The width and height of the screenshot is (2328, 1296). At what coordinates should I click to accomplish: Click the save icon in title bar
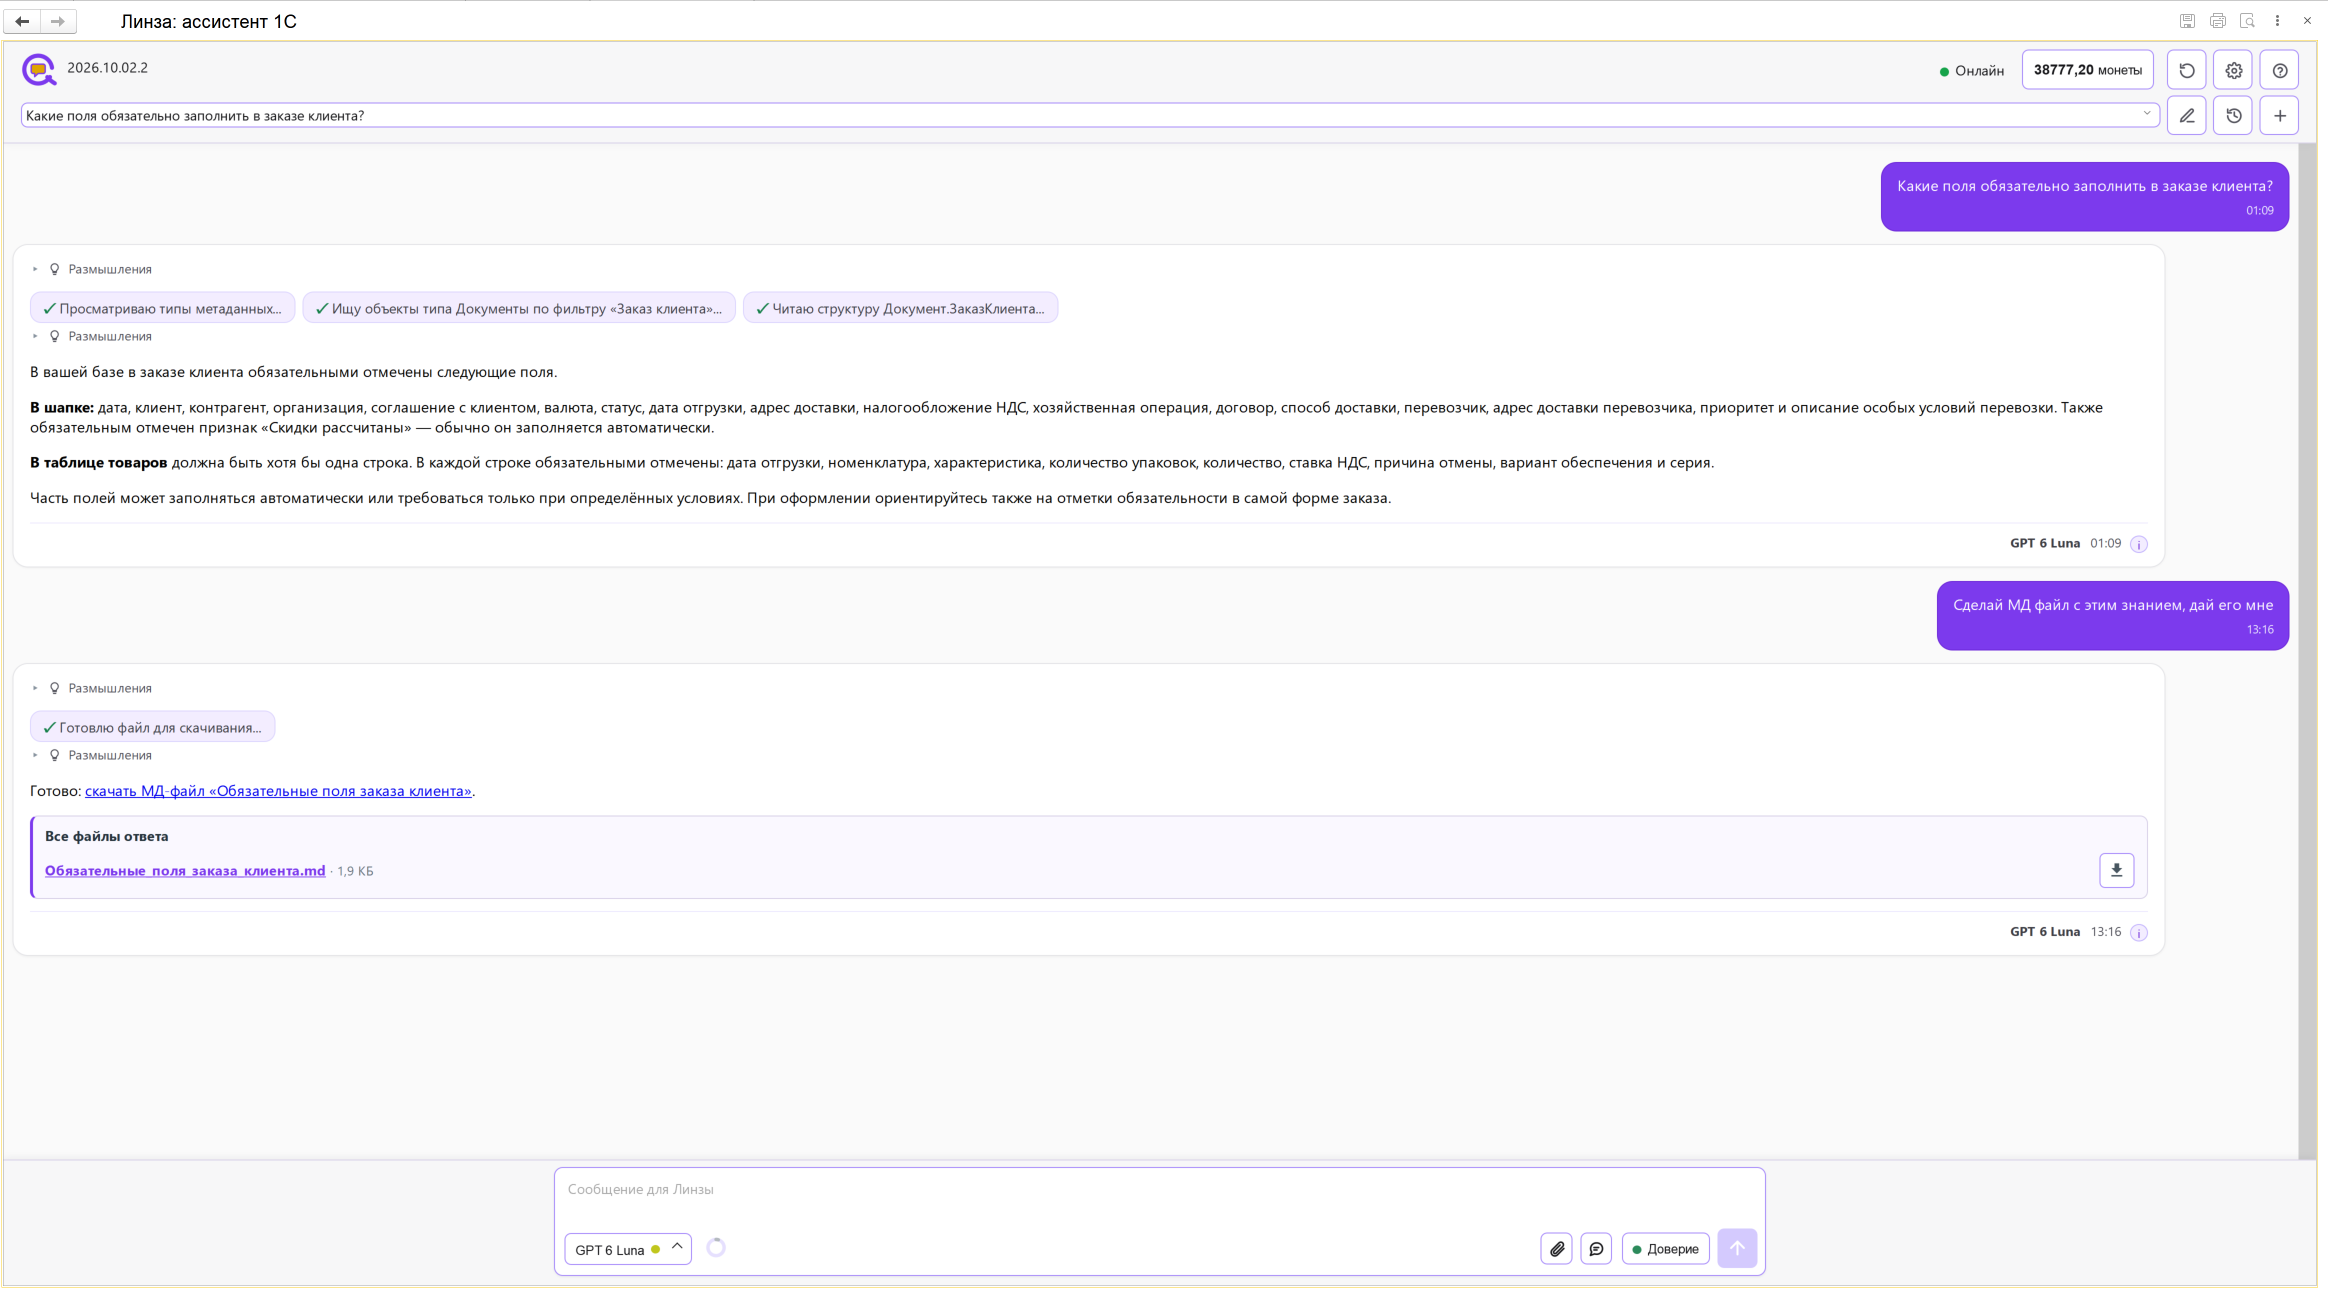click(2187, 21)
